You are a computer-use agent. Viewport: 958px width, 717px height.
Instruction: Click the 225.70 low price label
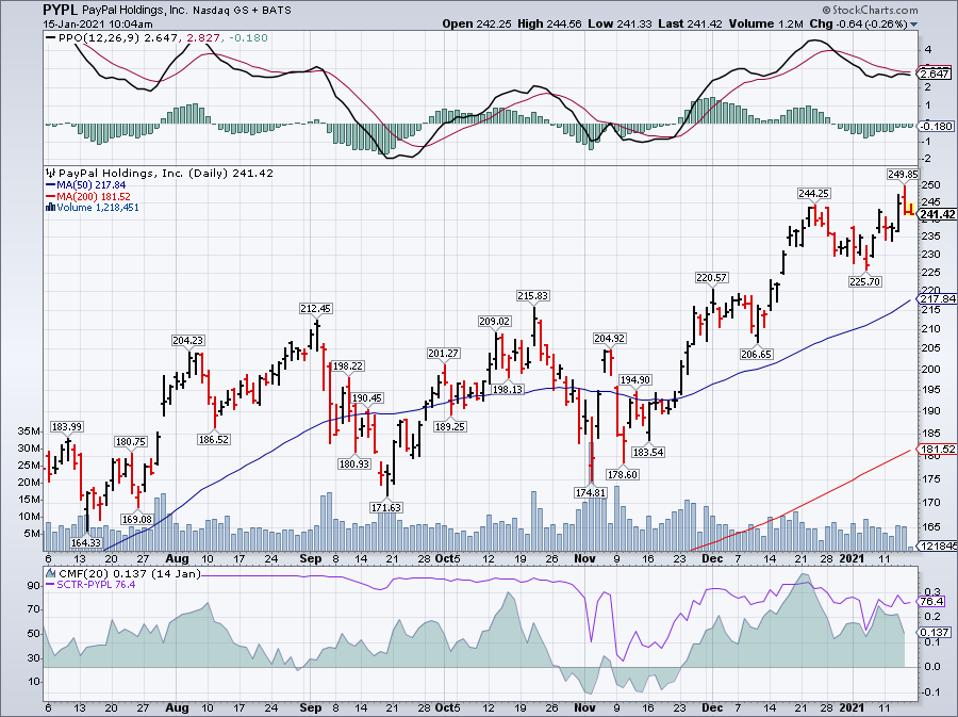pyautogui.click(x=865, y=282)
